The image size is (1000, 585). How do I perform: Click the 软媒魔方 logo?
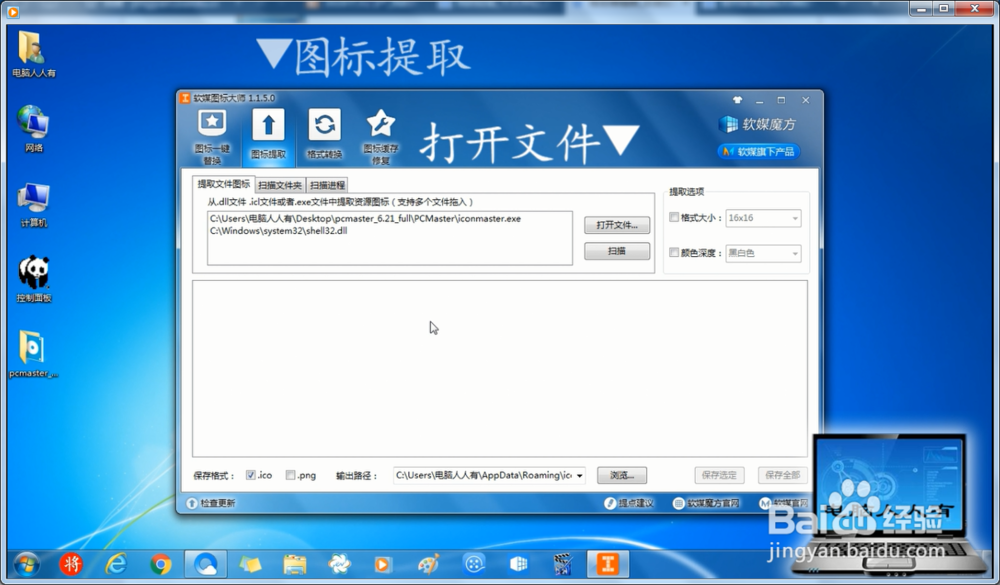[x=758, y=124]
